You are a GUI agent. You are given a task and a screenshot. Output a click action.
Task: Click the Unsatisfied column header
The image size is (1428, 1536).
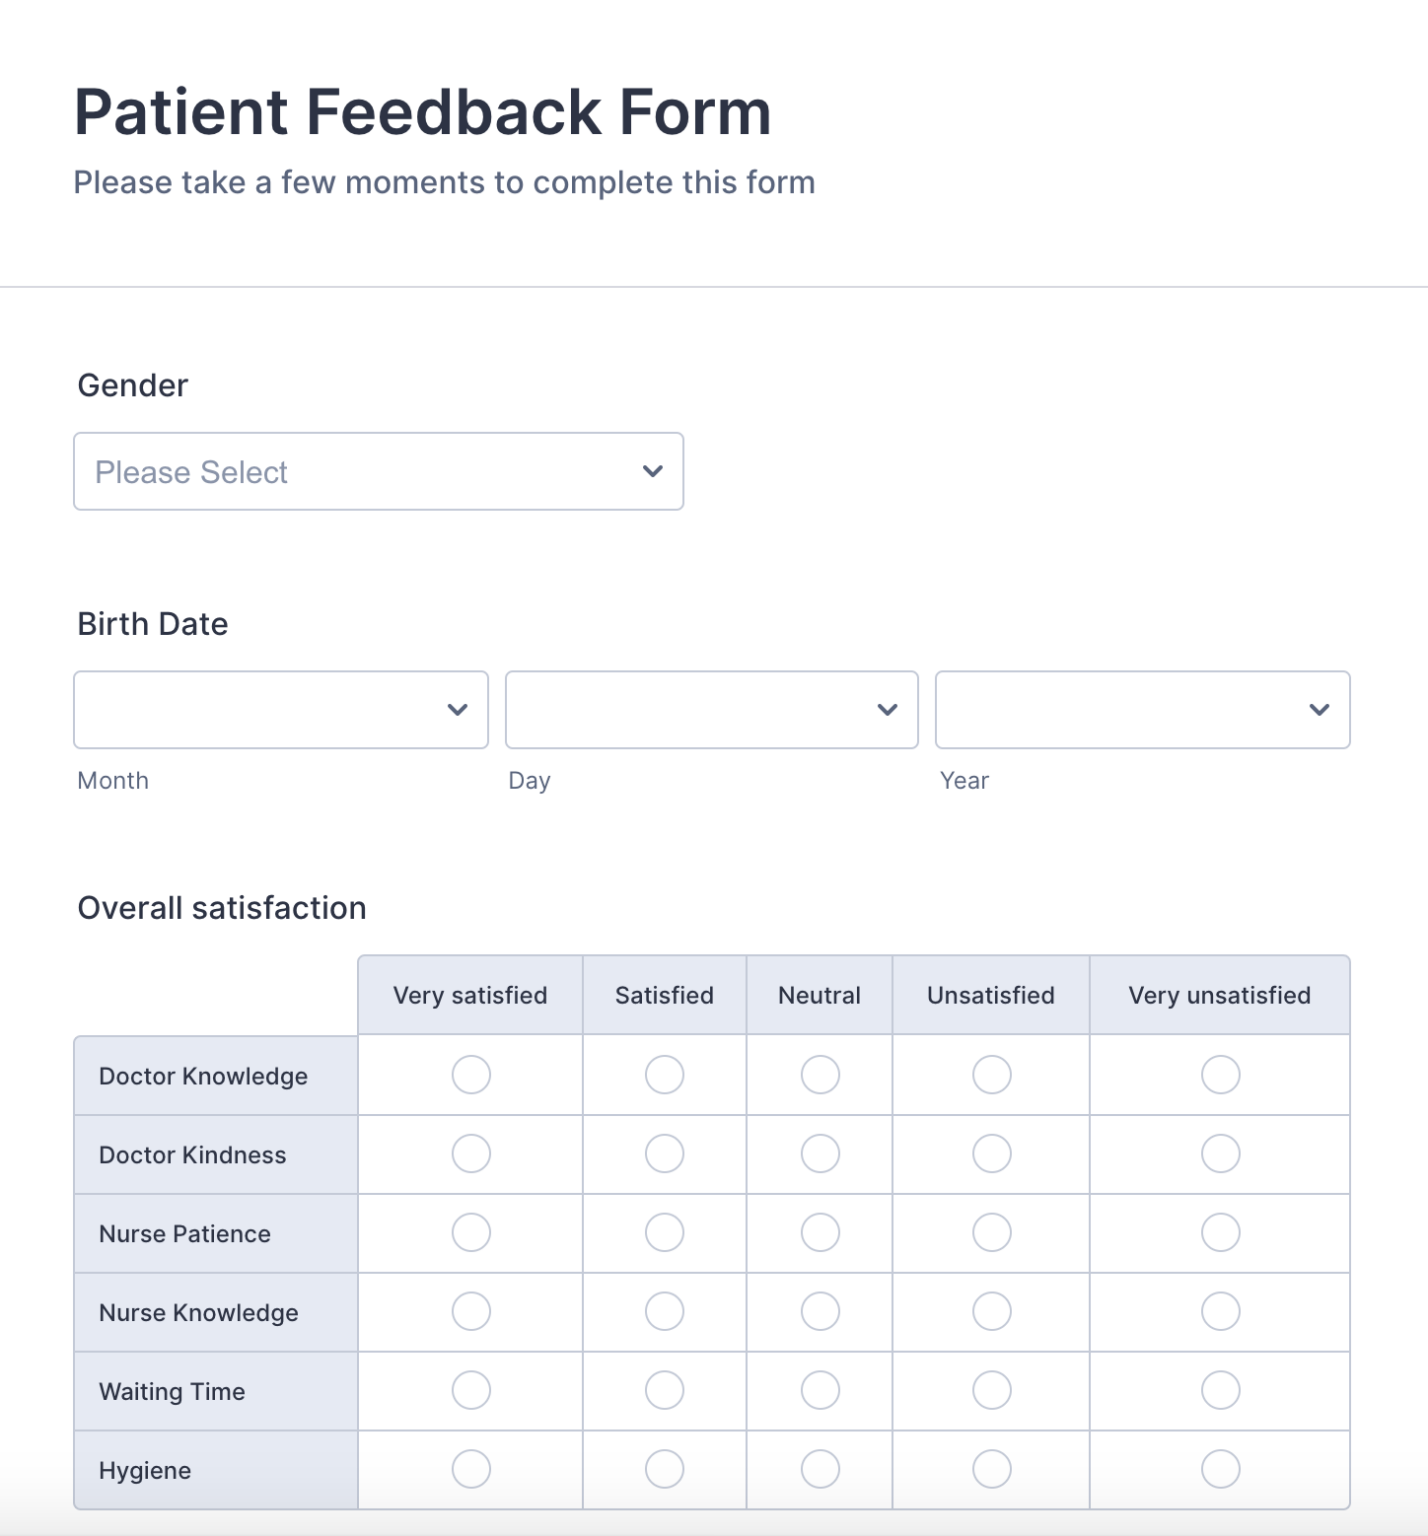990,994
